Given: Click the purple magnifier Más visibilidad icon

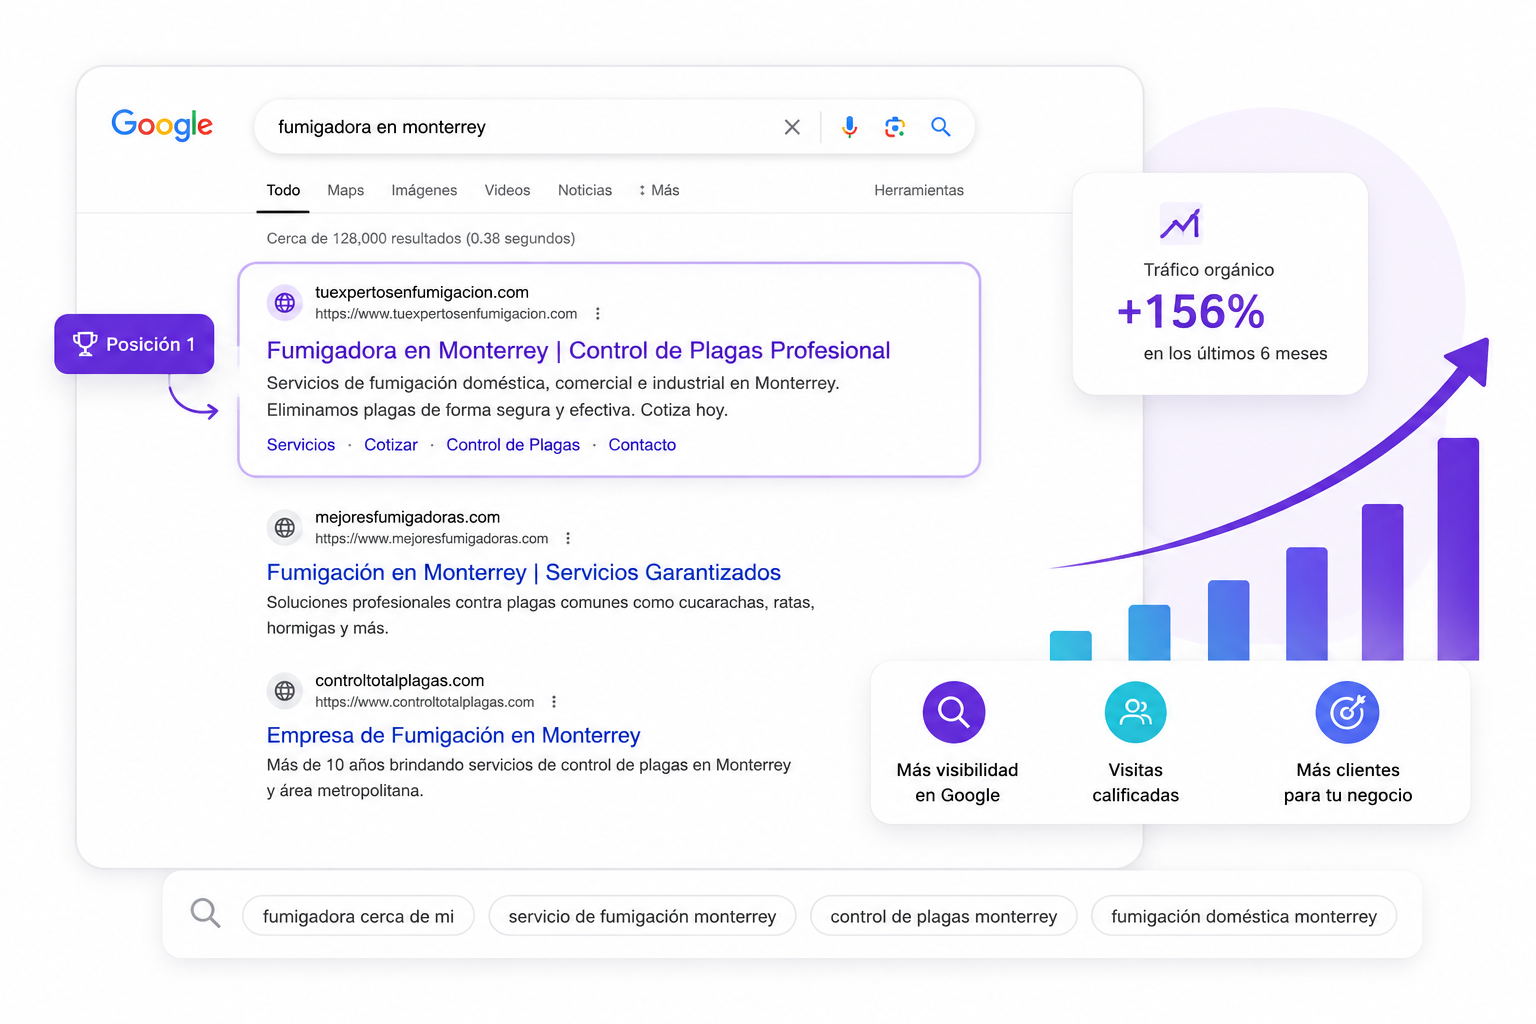Looking at the screenshot, I should [x=954, y=712].
